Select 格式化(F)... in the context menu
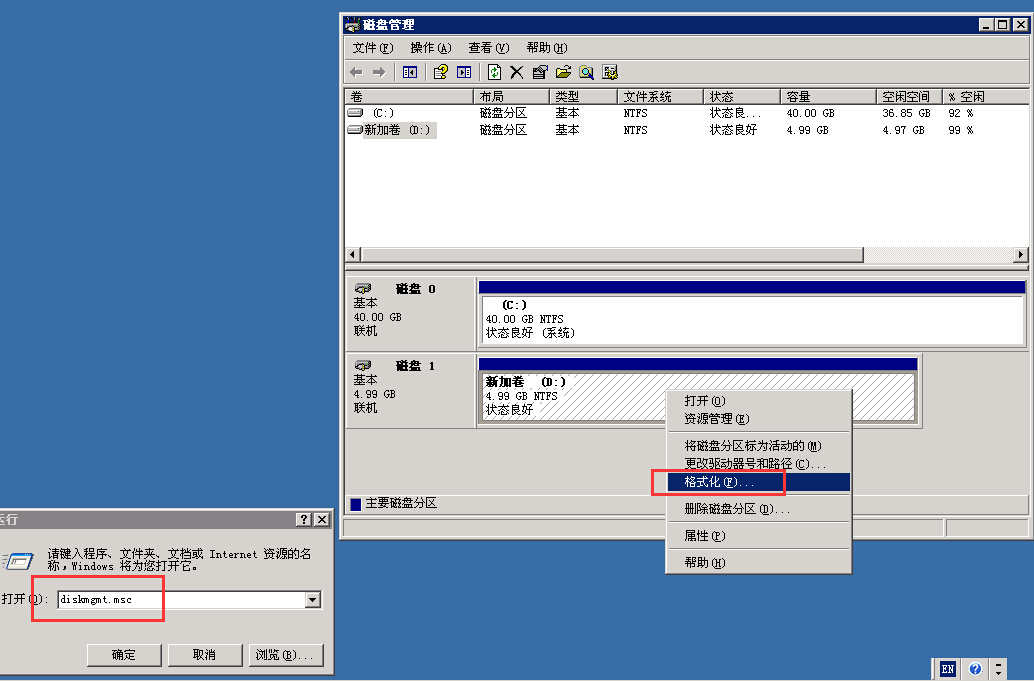Screen dimensions: 1034x681 (719, 482)
